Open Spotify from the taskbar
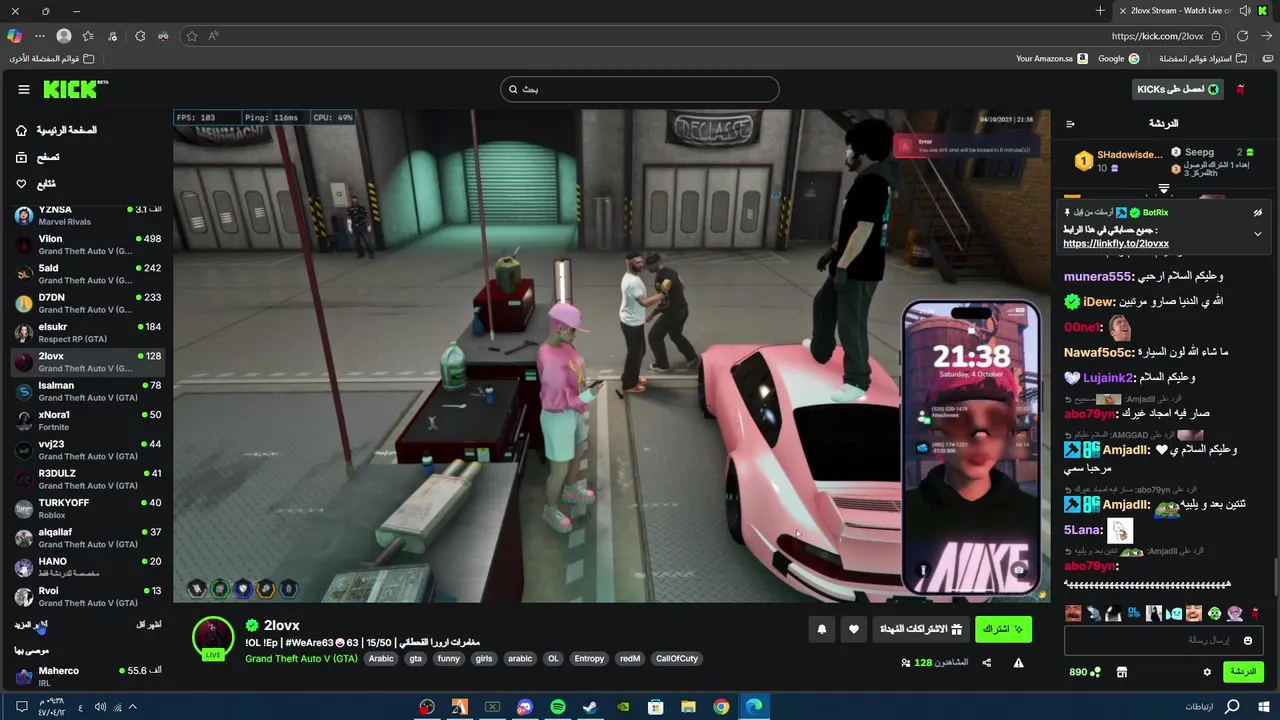 click(558, 707)
